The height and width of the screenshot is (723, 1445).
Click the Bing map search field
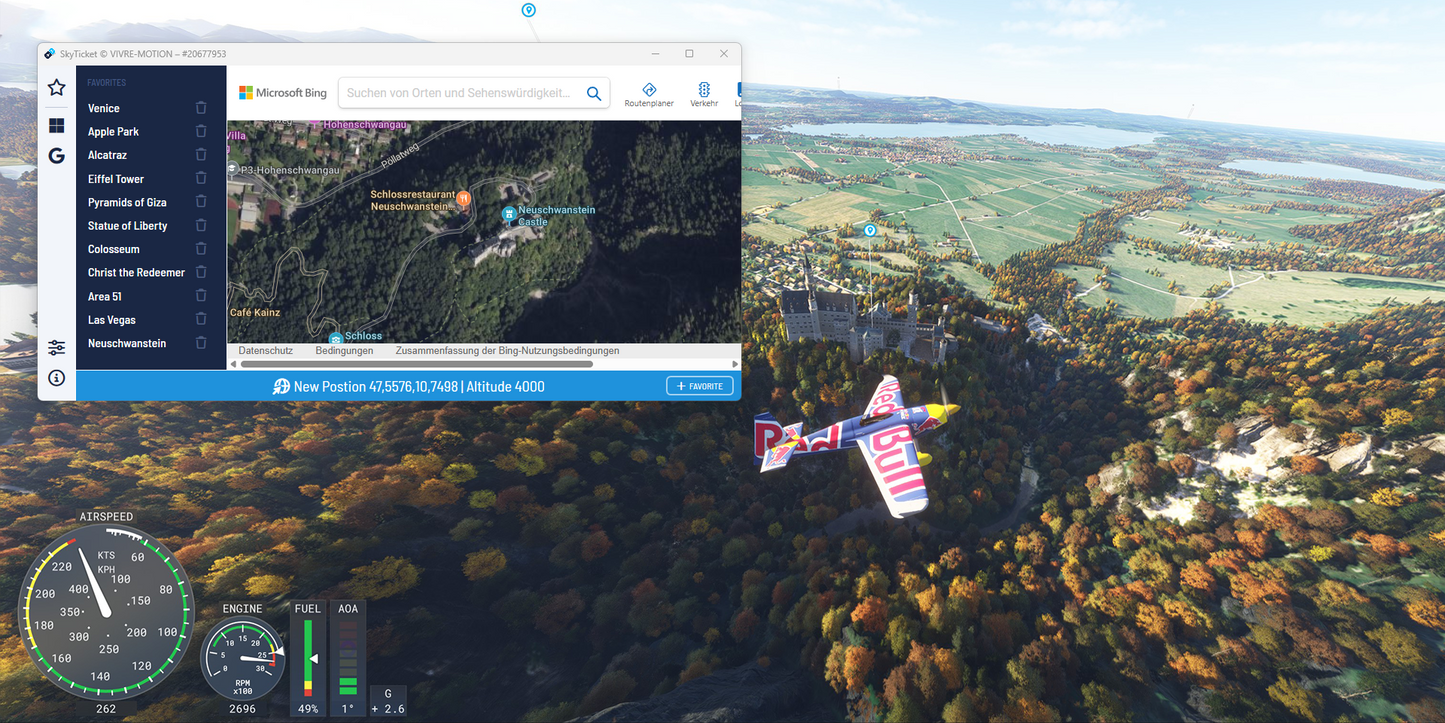tap(458, 93)
